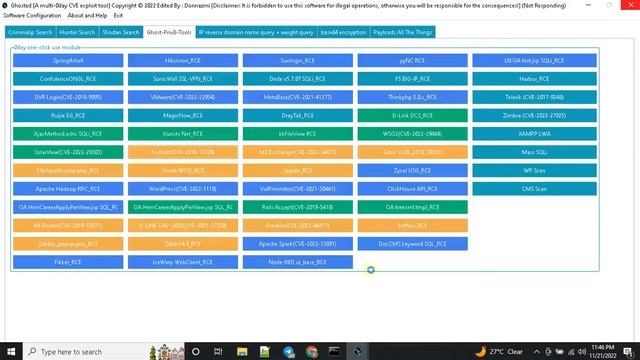Click the IceWarp WebClient_RCE button
This screenshot has width=640, height=360.
183,262
